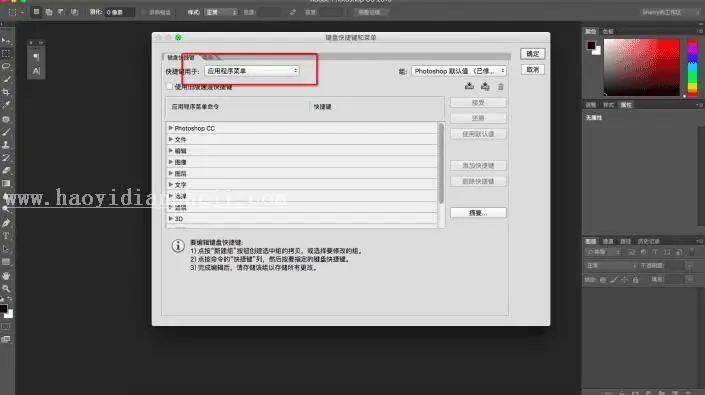Click the 添加快捷键 button
Screen dimensions: 705x395
[478, 165]
